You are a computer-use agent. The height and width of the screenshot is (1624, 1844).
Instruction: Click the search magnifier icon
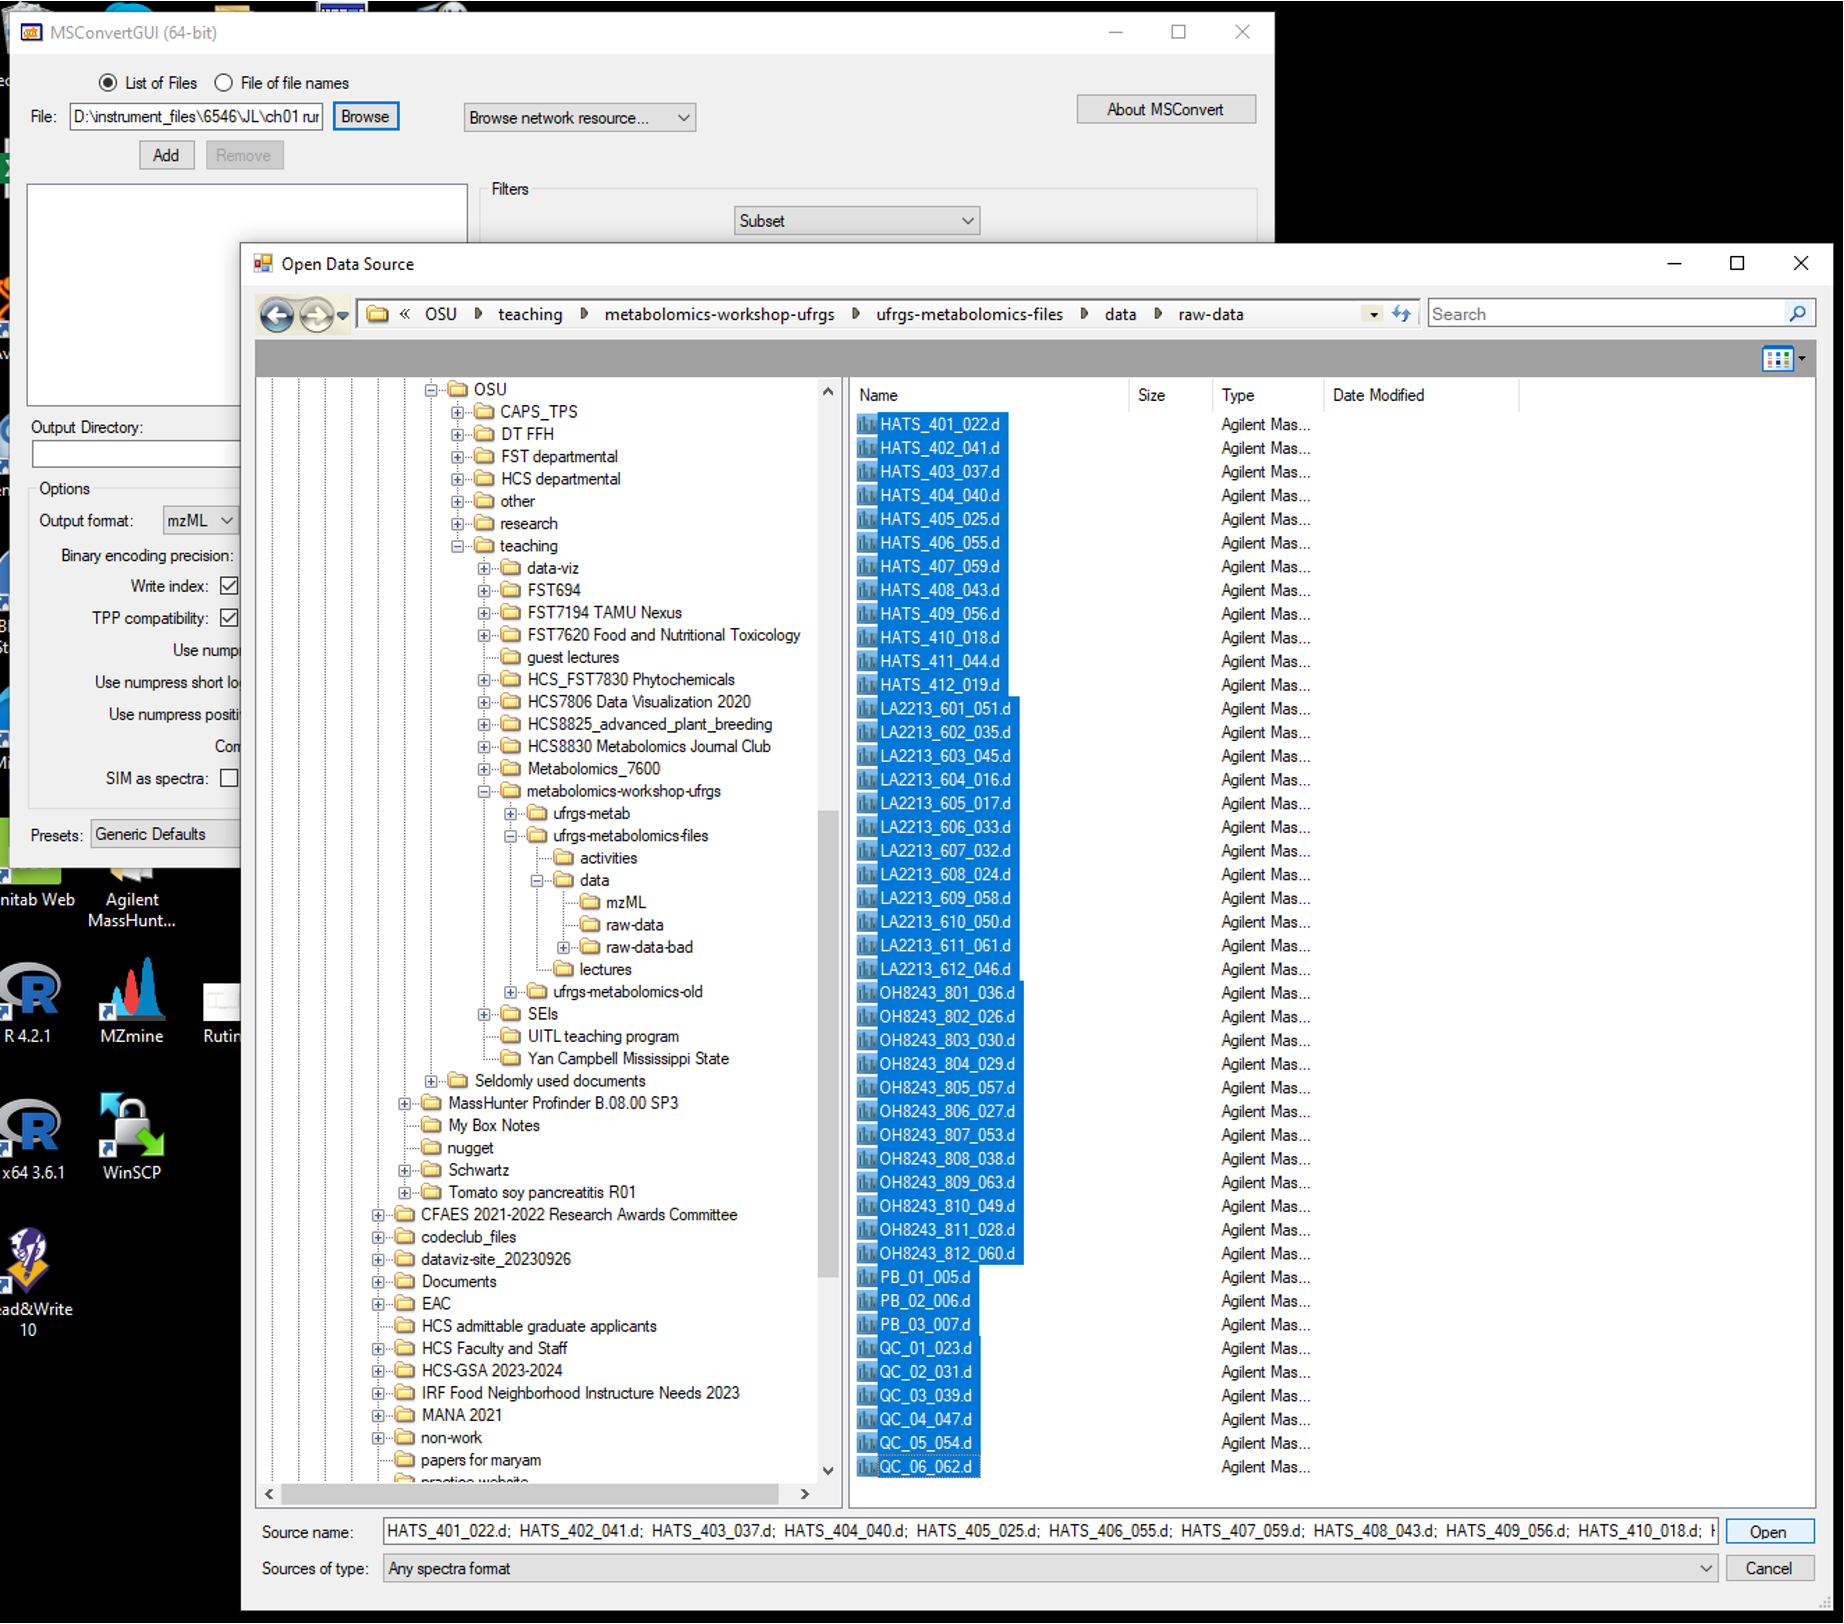(x=1797, y=314)
